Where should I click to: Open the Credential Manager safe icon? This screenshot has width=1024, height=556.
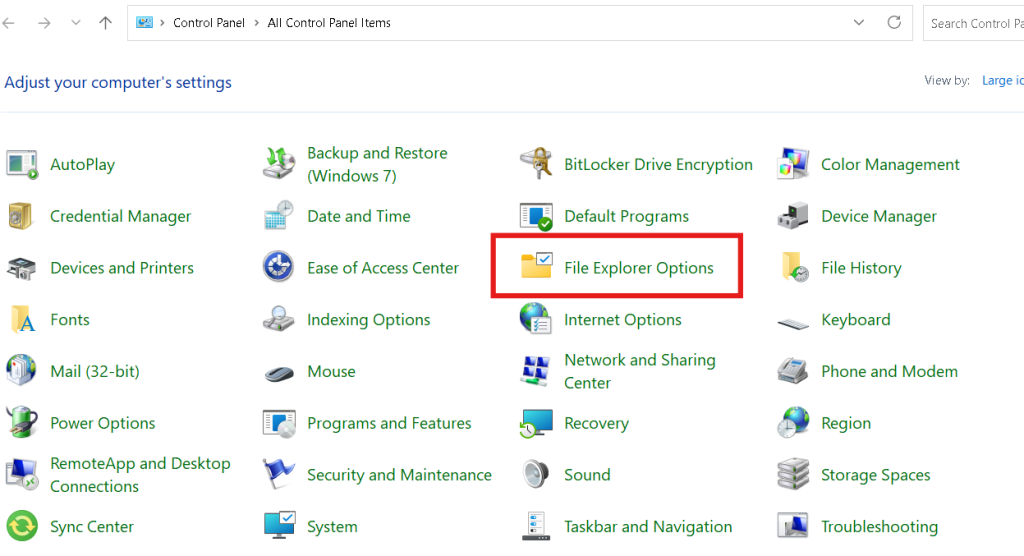(x=22, y=216)
